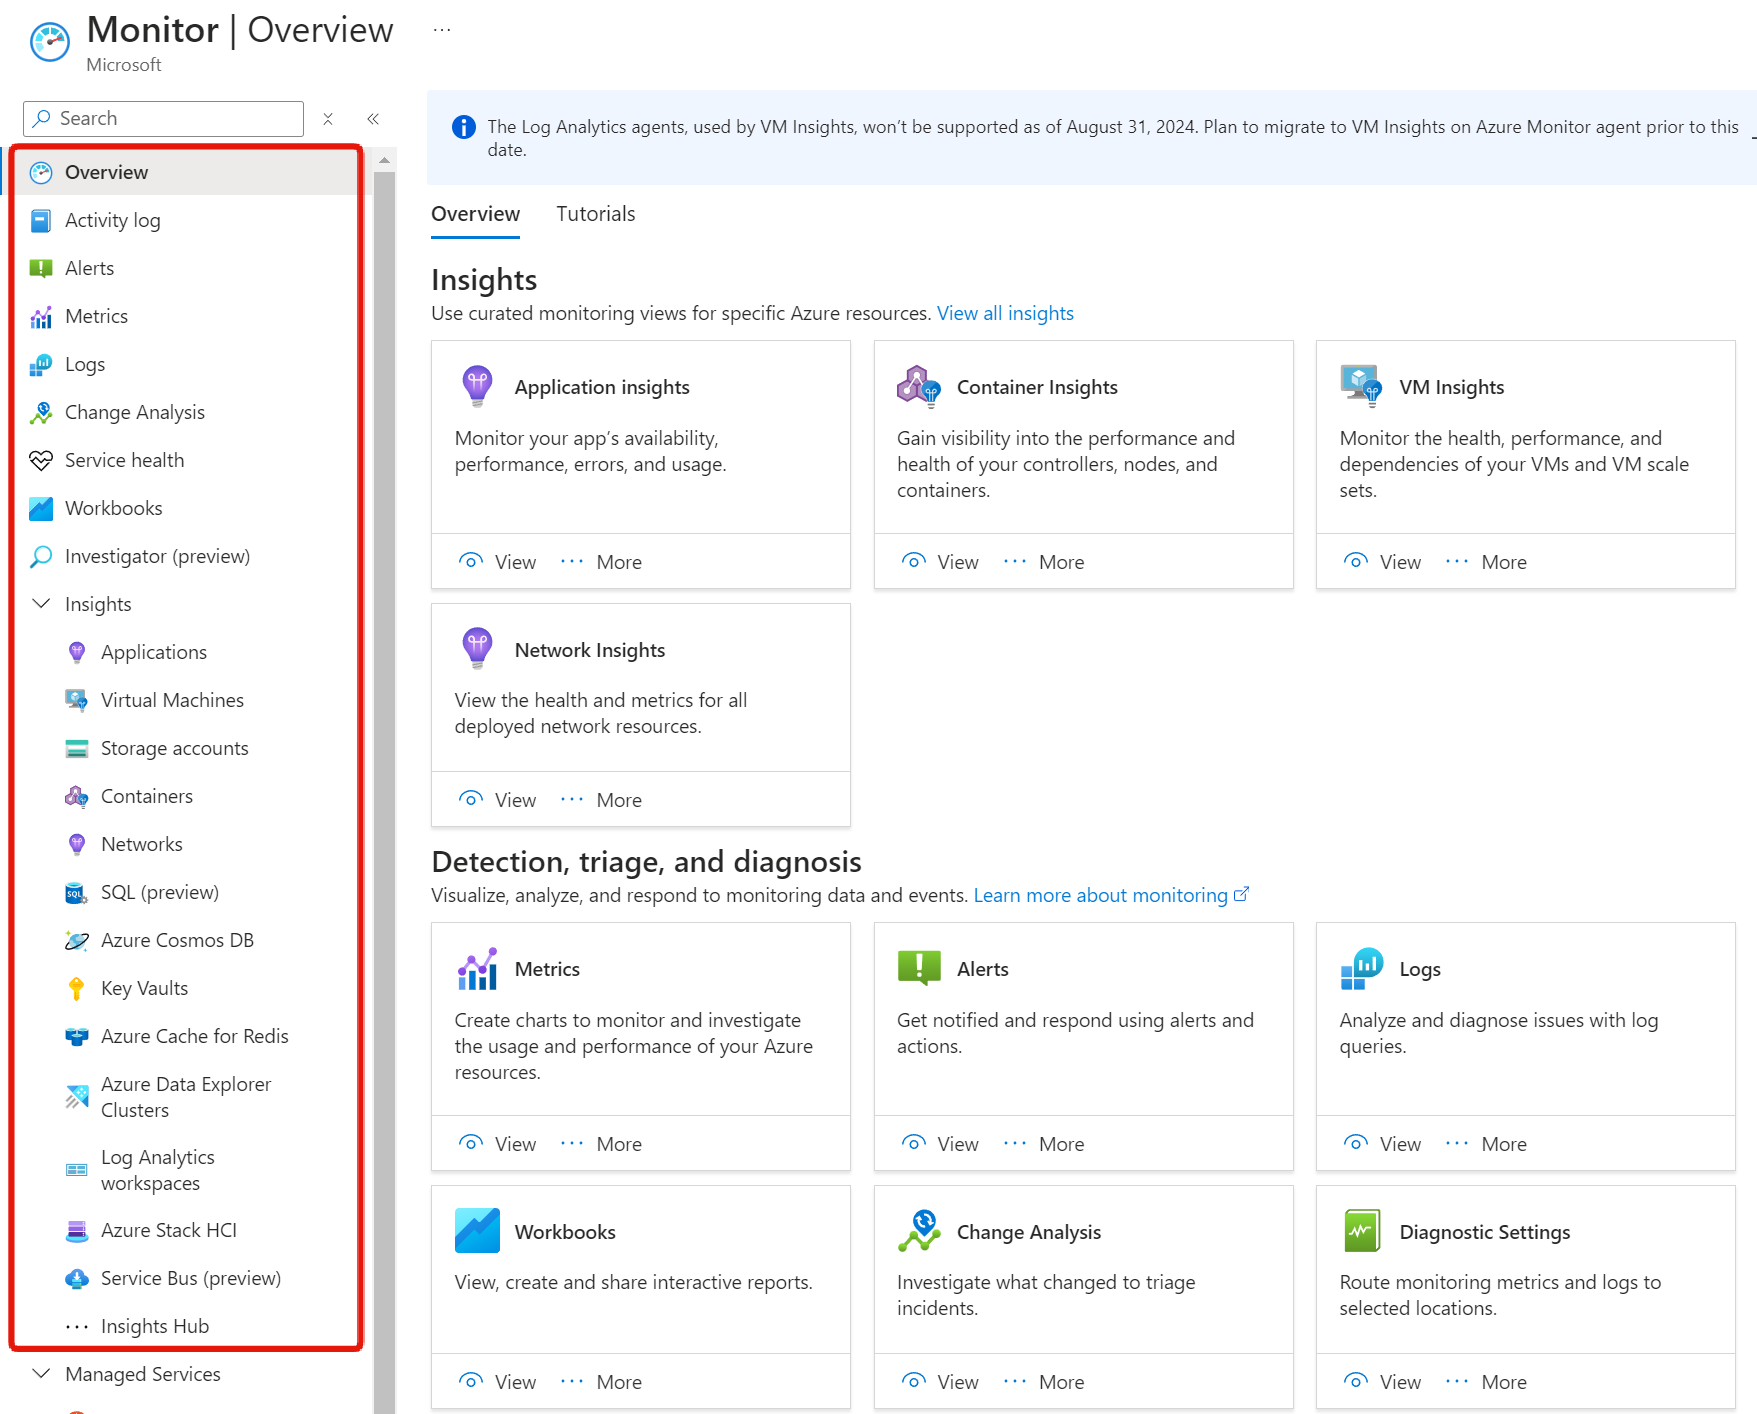Click the Service health heart icon
1757x1414 pixels.
coord(41,460)
